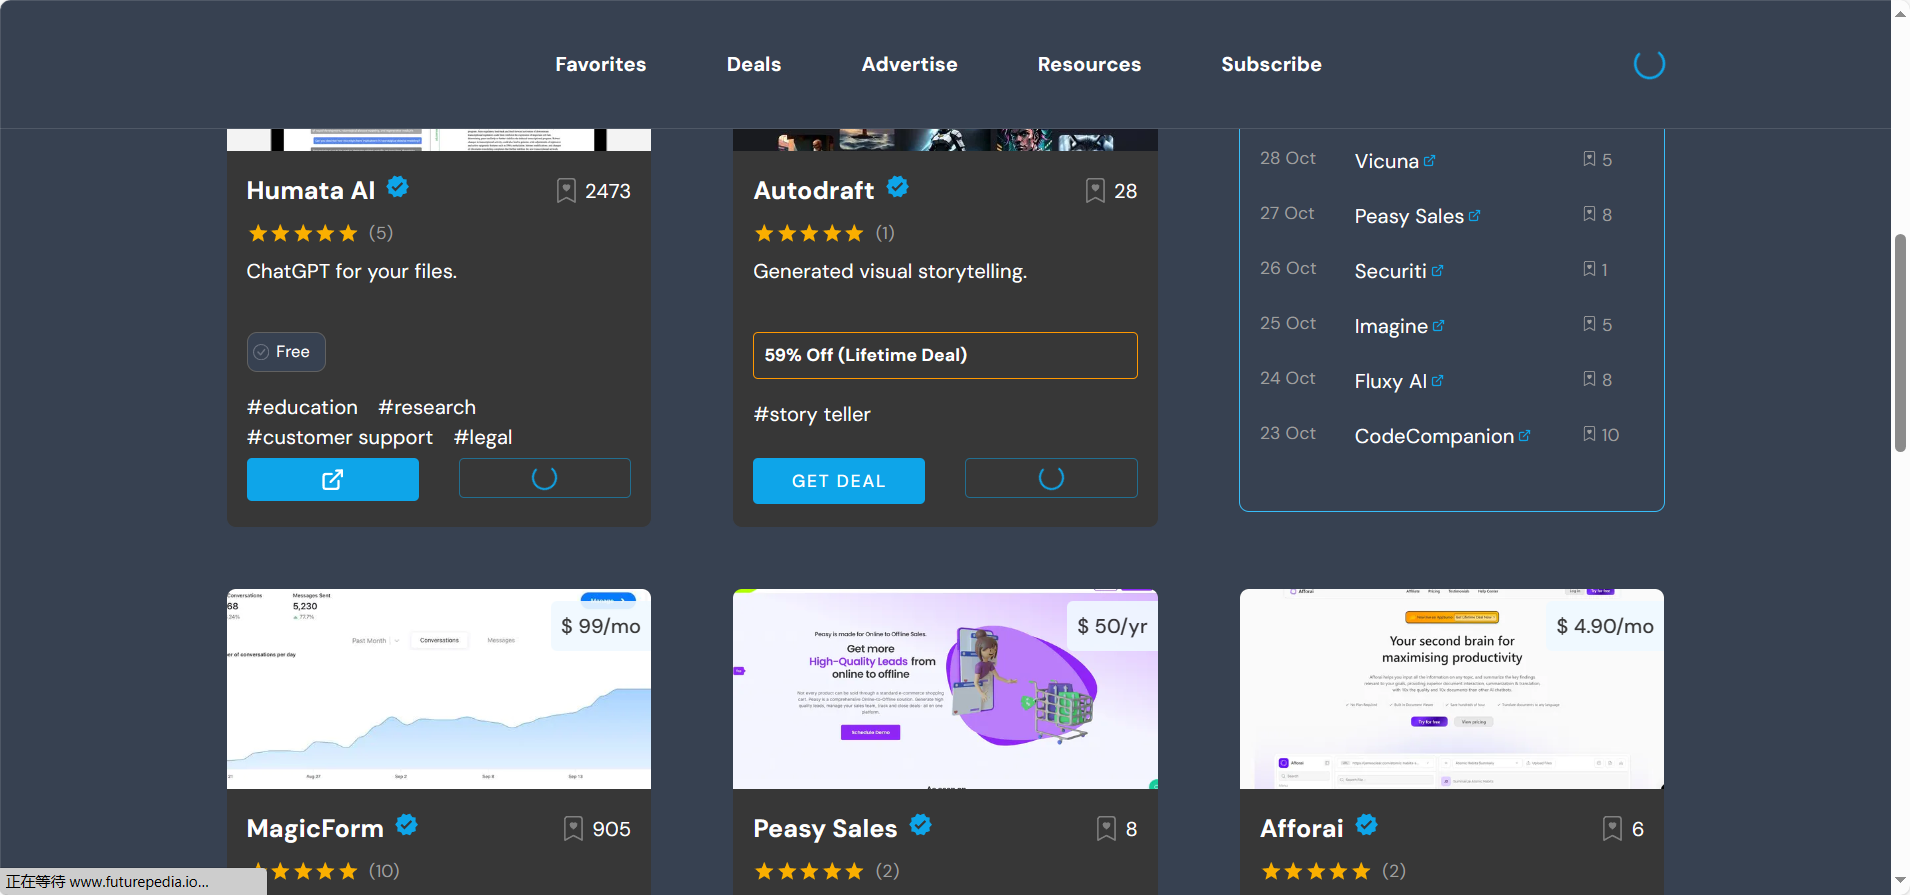Go to Deals in navigation
The height and width of the screenshot is (895, 1910).
(x=754, y=64)
